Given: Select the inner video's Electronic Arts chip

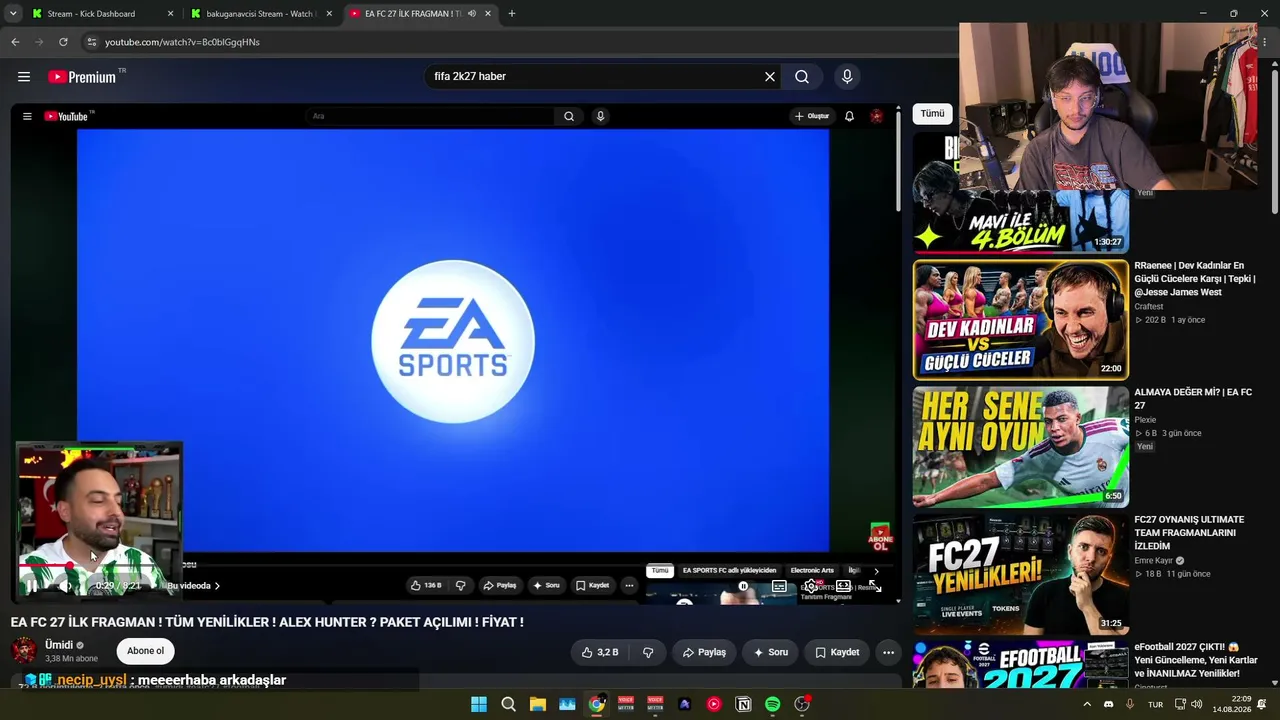Looking at the screenshot, I should coord(812,571).
